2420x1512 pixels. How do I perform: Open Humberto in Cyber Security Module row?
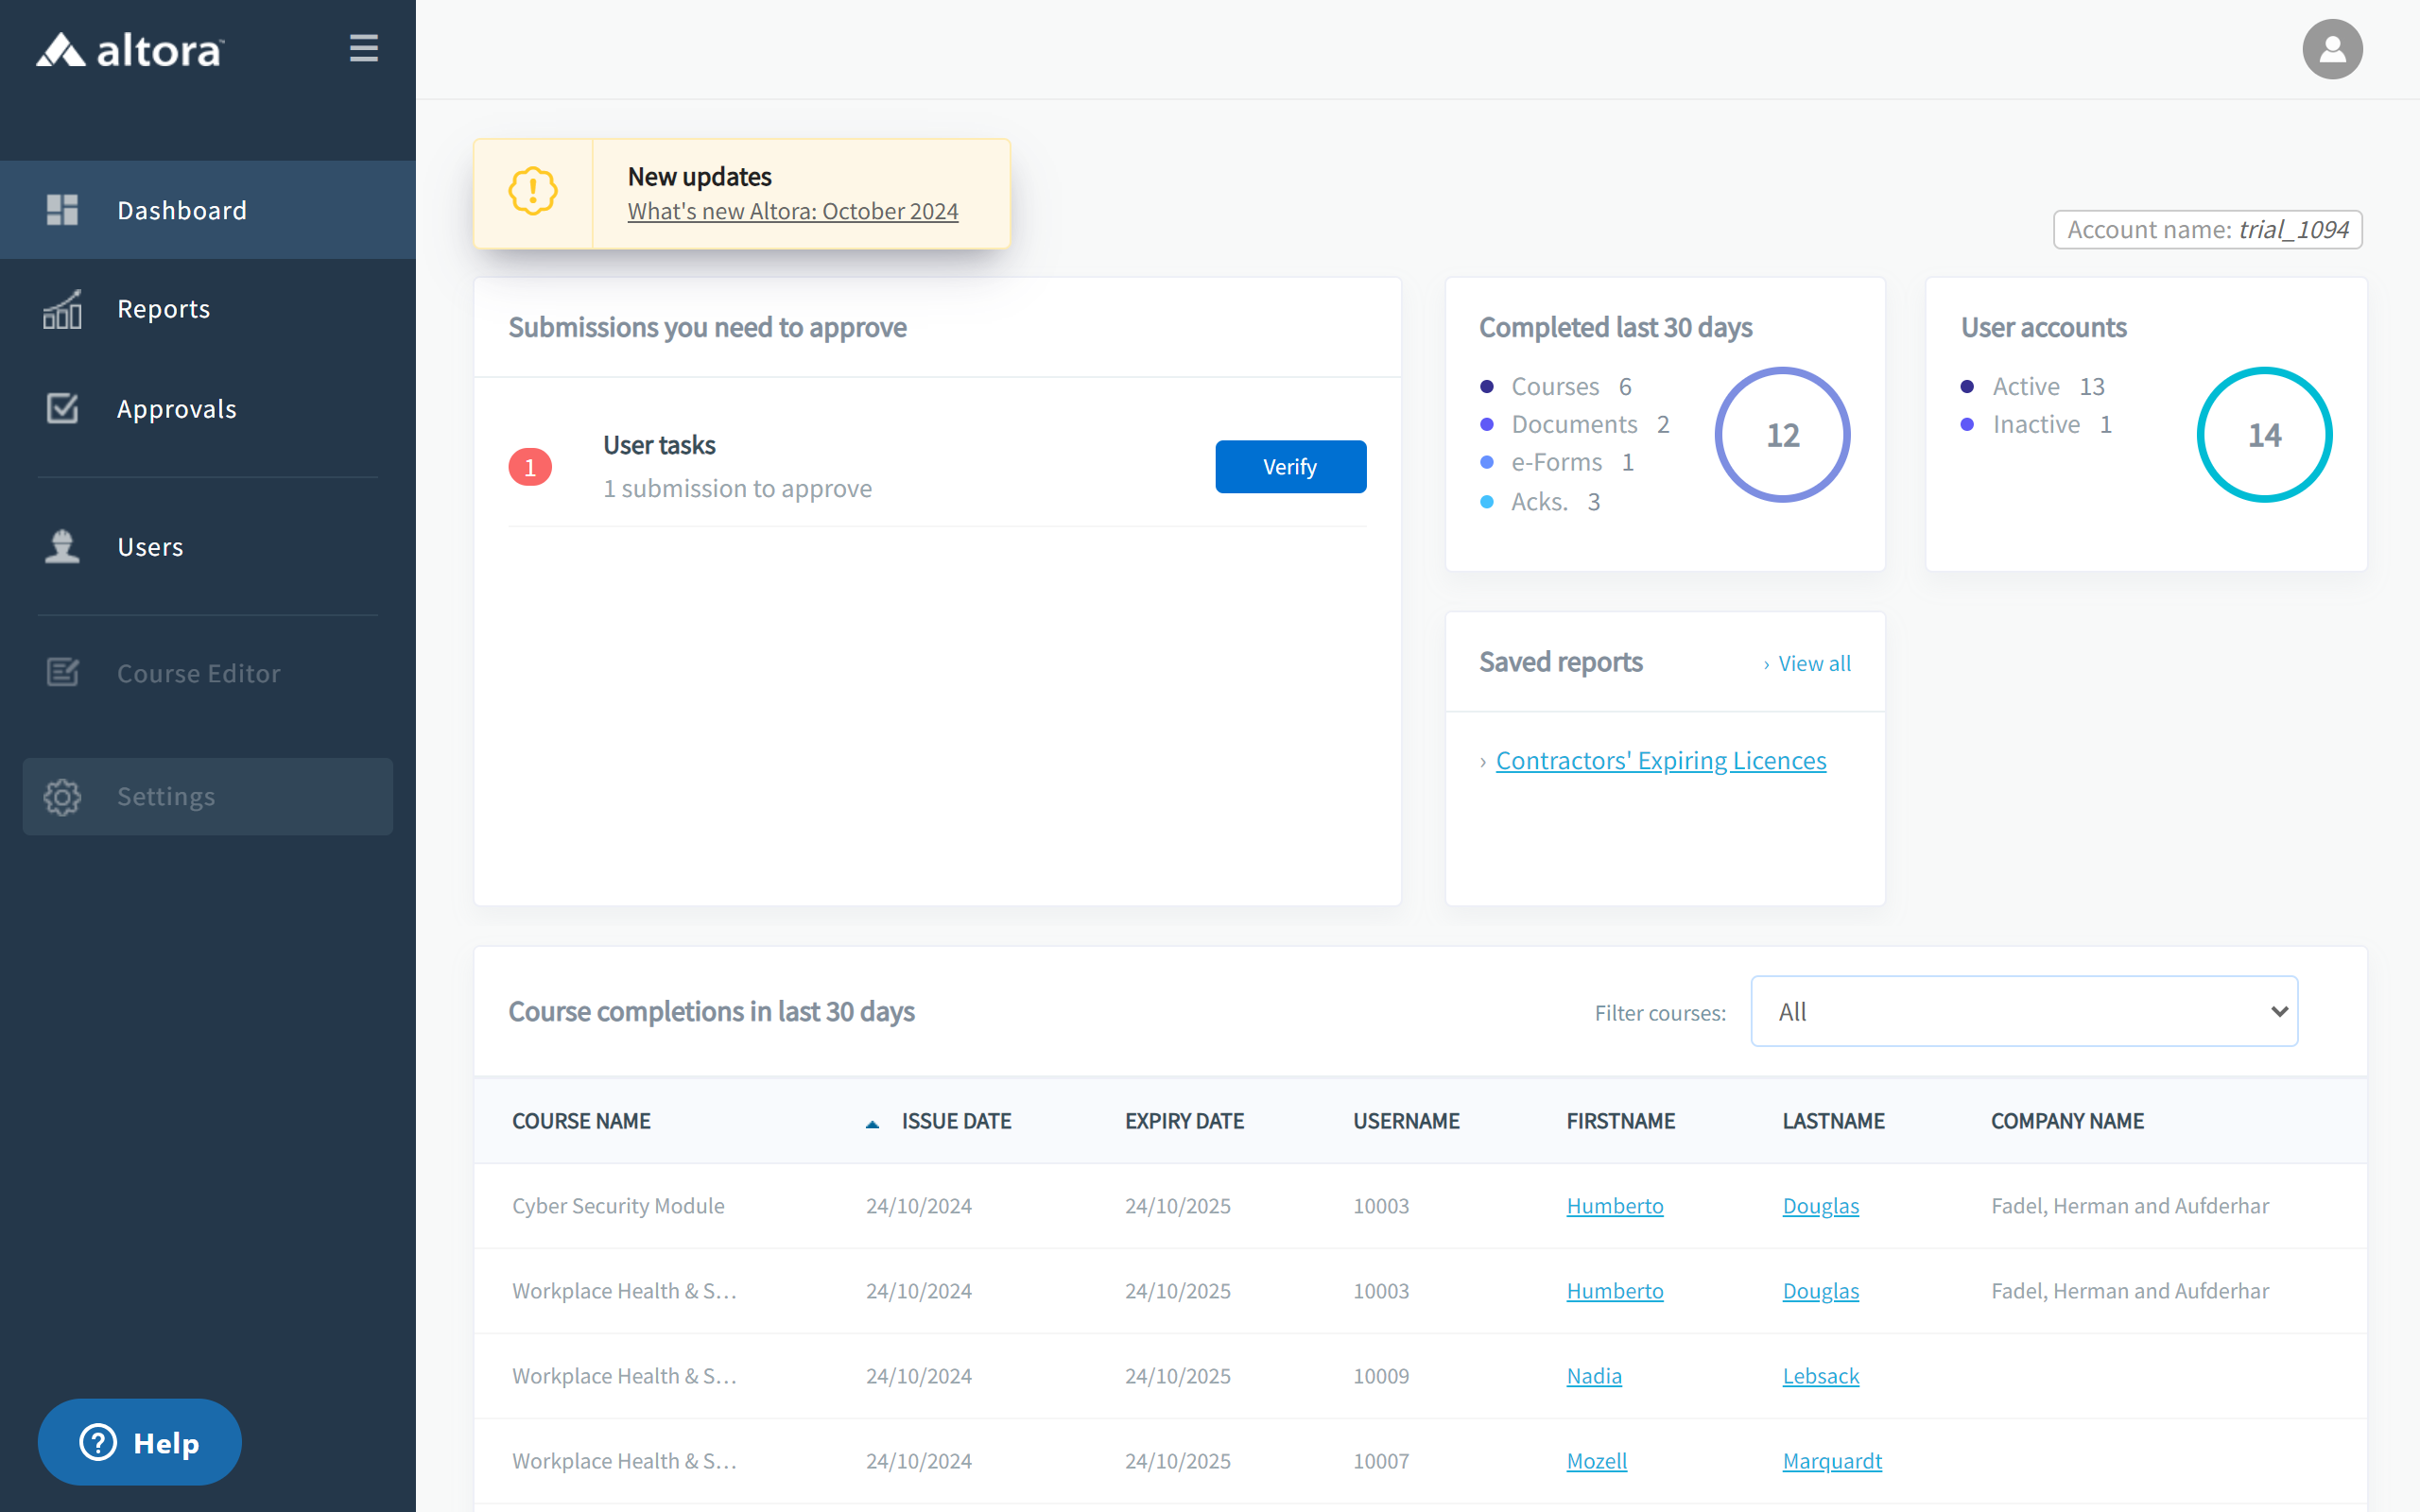[x=1614, y=1206]
